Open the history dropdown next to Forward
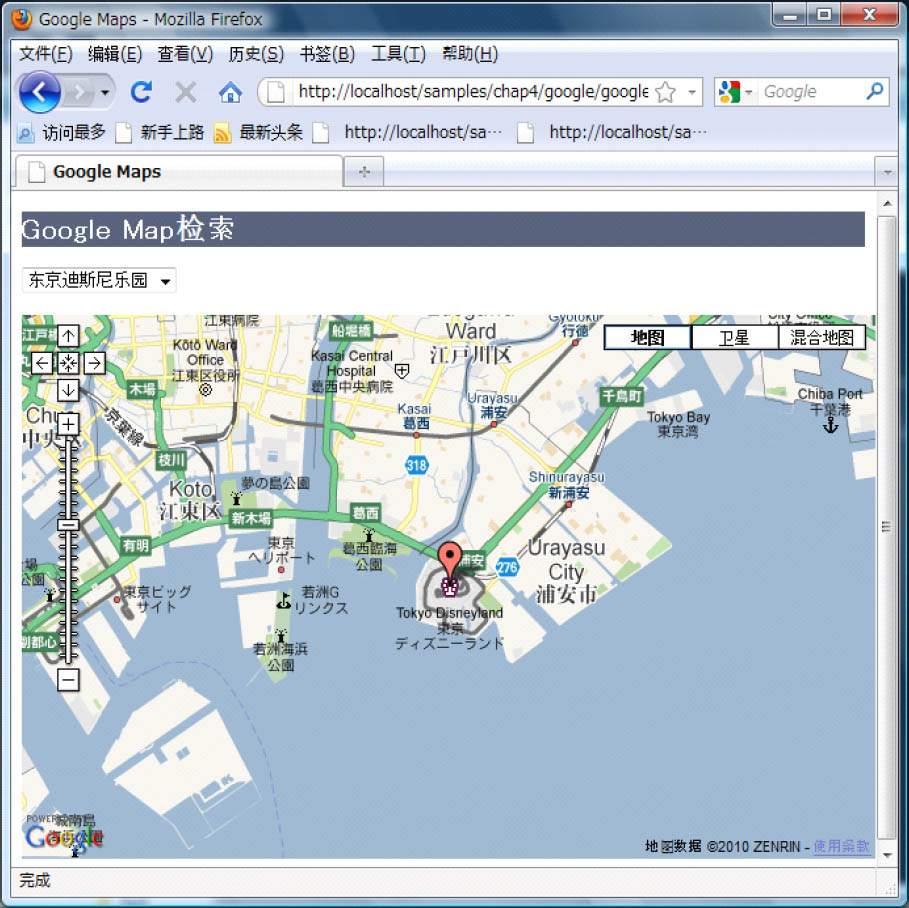This screenshot has width=909, height=908. point(105,92)
